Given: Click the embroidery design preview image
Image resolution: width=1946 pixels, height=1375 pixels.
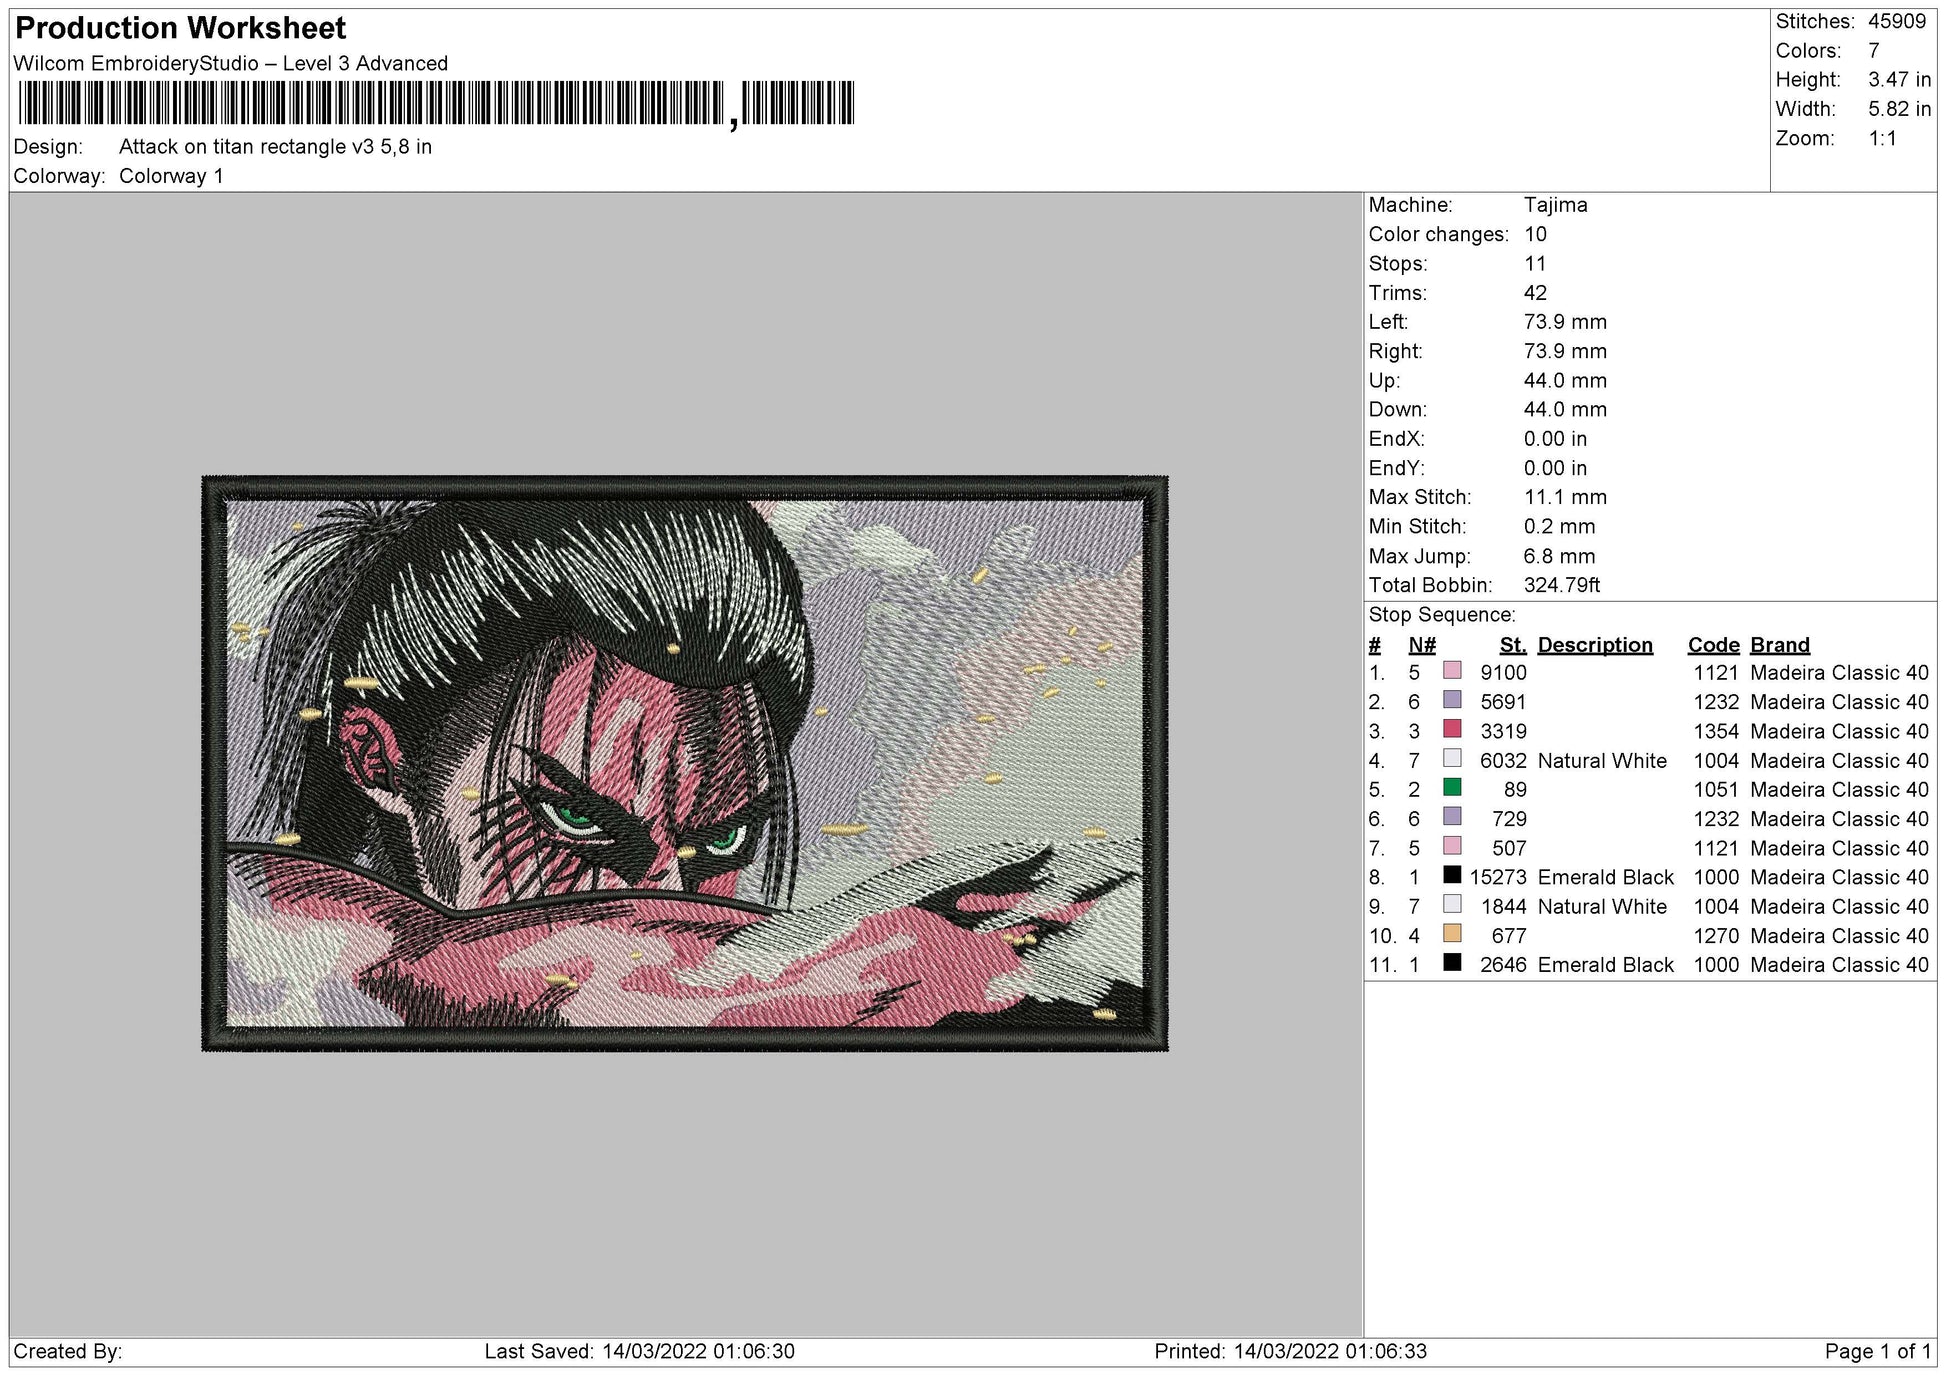Looking at the screenshot, I should (x=685, y=763).
